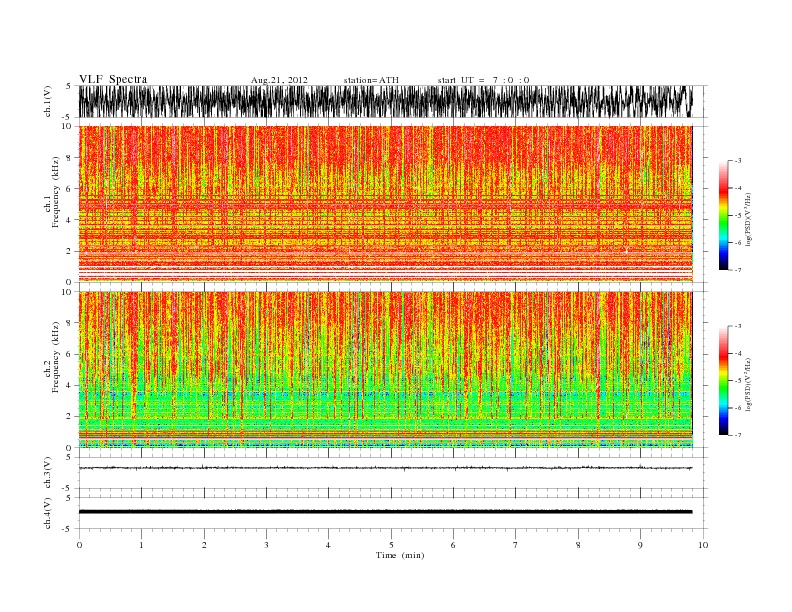Click the ch.2 'Frequency (kHz)' axis label
The image size is (792, 612).
click(56, 357)
